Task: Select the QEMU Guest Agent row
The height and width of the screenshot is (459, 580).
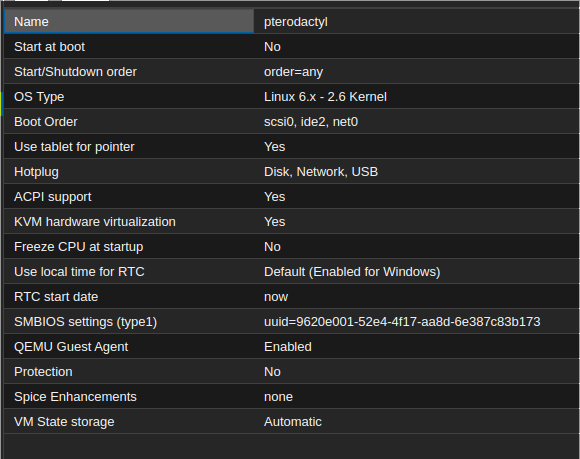Action: click(291, 347)
